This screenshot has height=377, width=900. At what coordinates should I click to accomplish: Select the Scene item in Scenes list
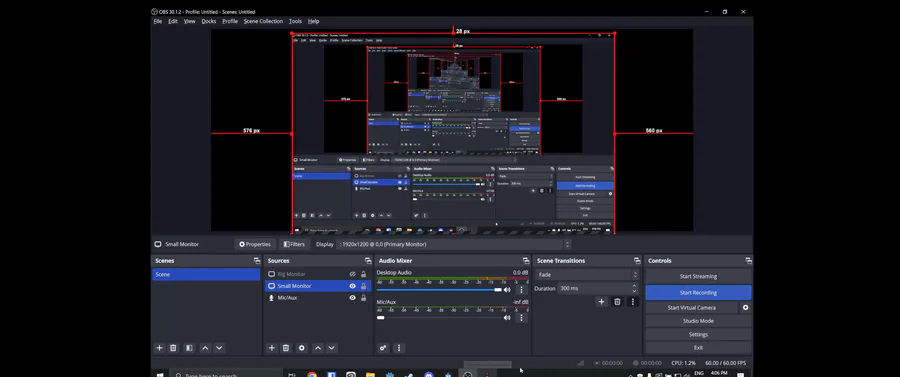(206, 274)
